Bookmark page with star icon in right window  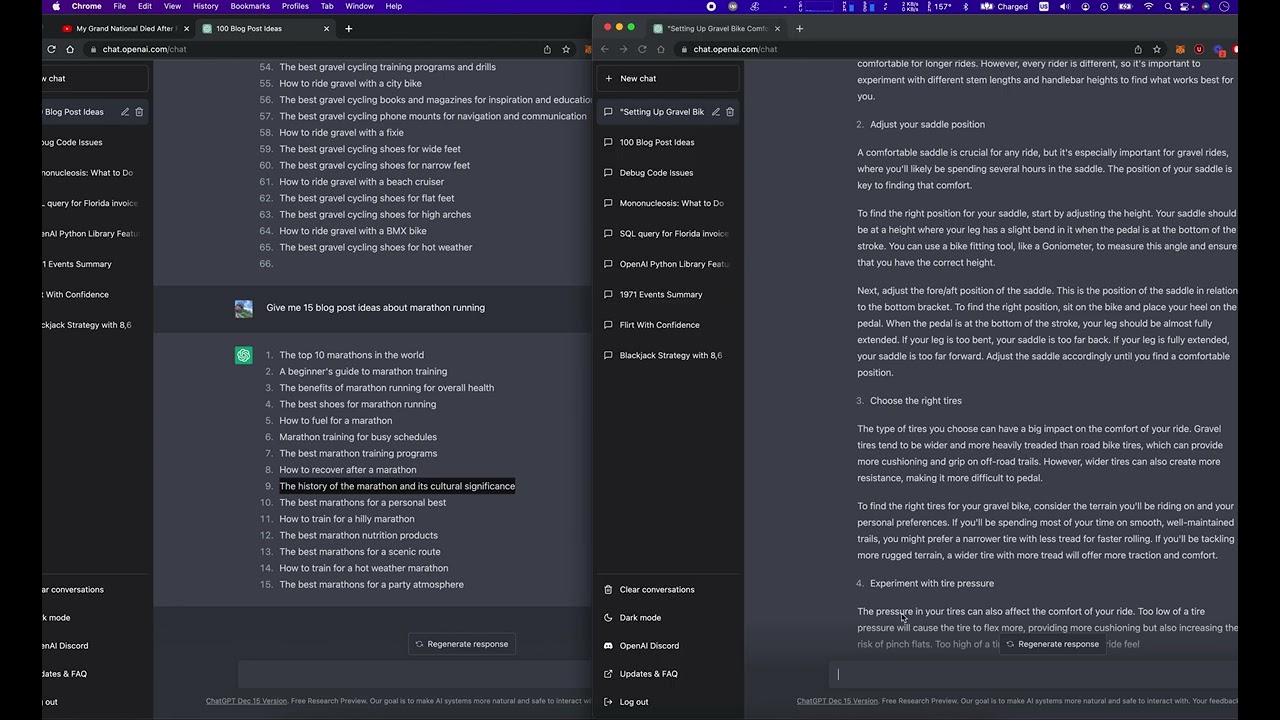point(1157,49)
